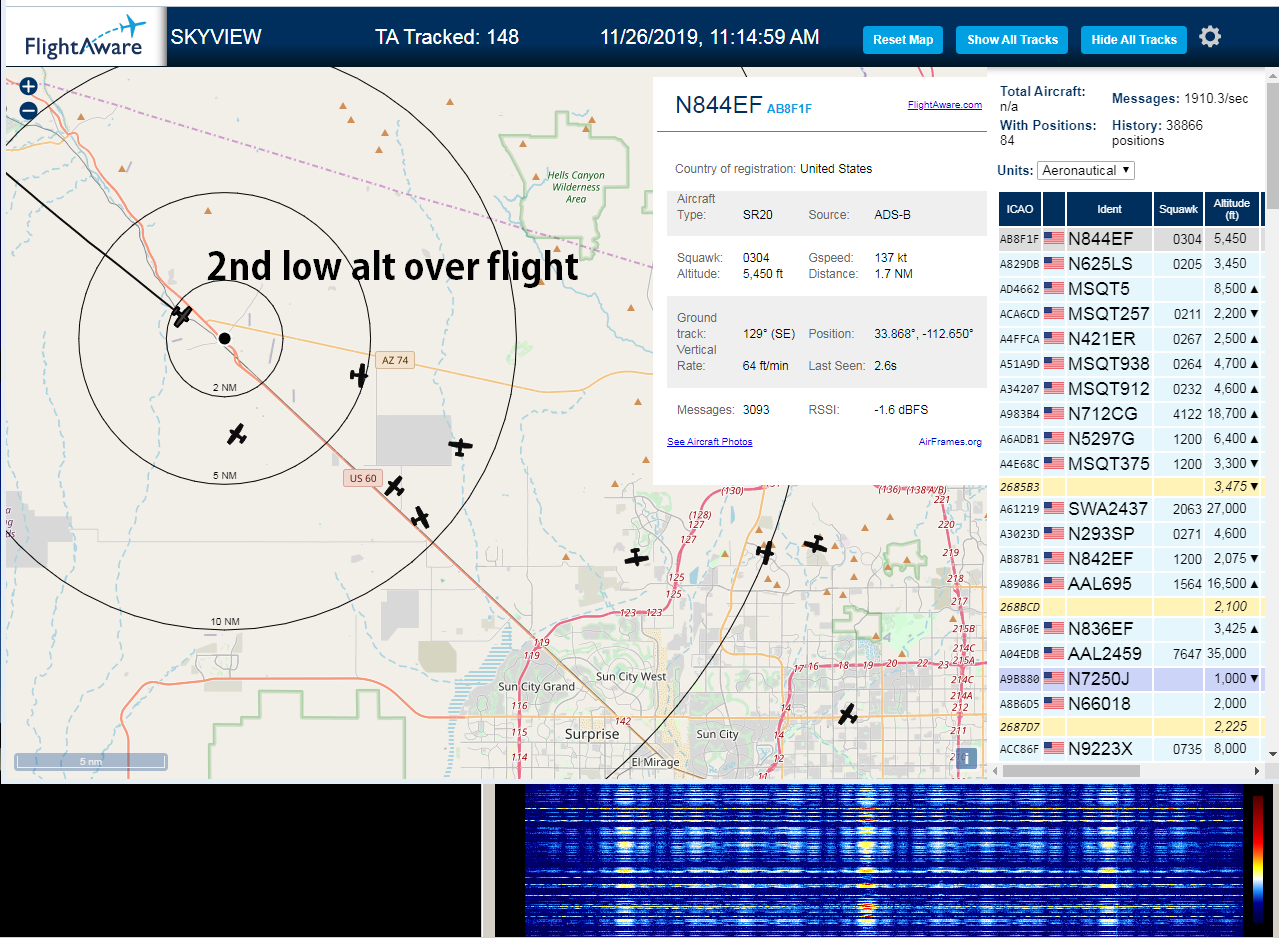1279x939 pixels.
Task: Select the row with ICAO 2687D7
Action: coord(1130,726)
